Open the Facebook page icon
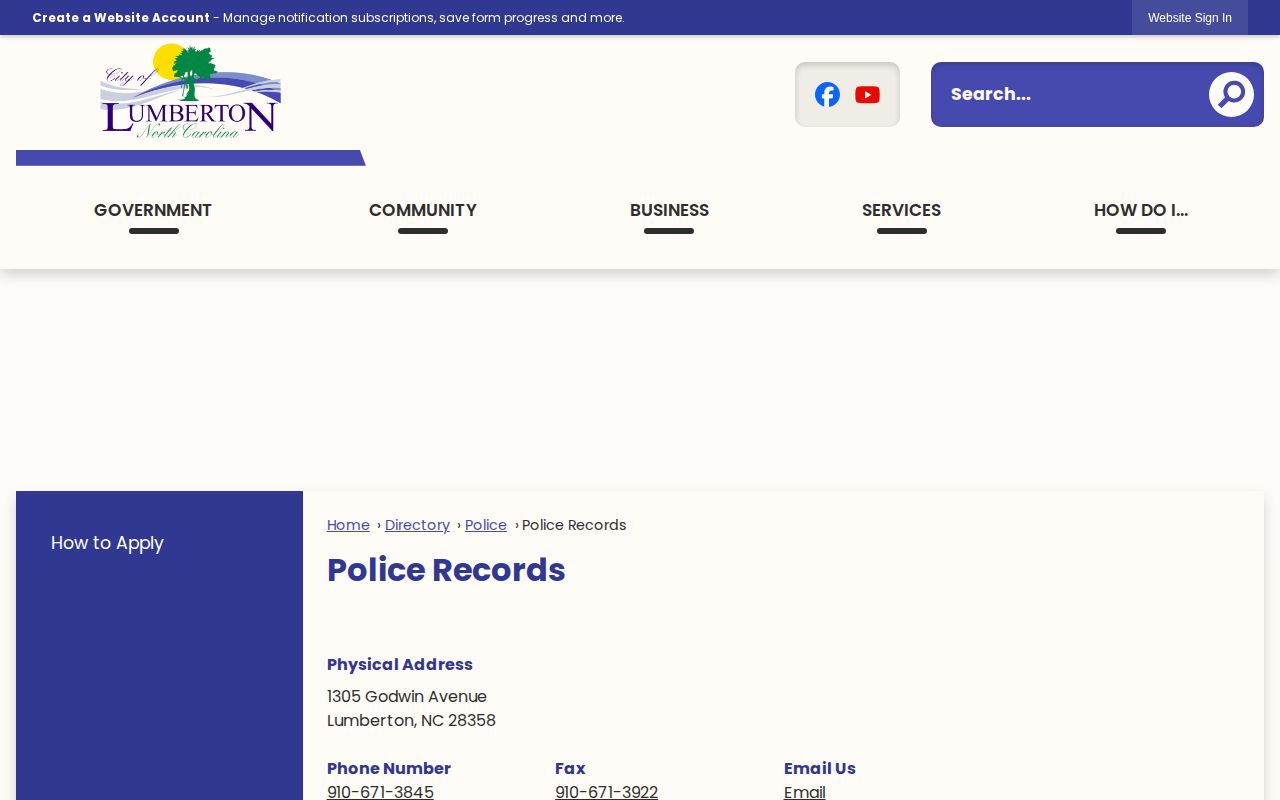The height and width of the screenshot is (800, 1280). pyautogui.click(x=827, y=95)
